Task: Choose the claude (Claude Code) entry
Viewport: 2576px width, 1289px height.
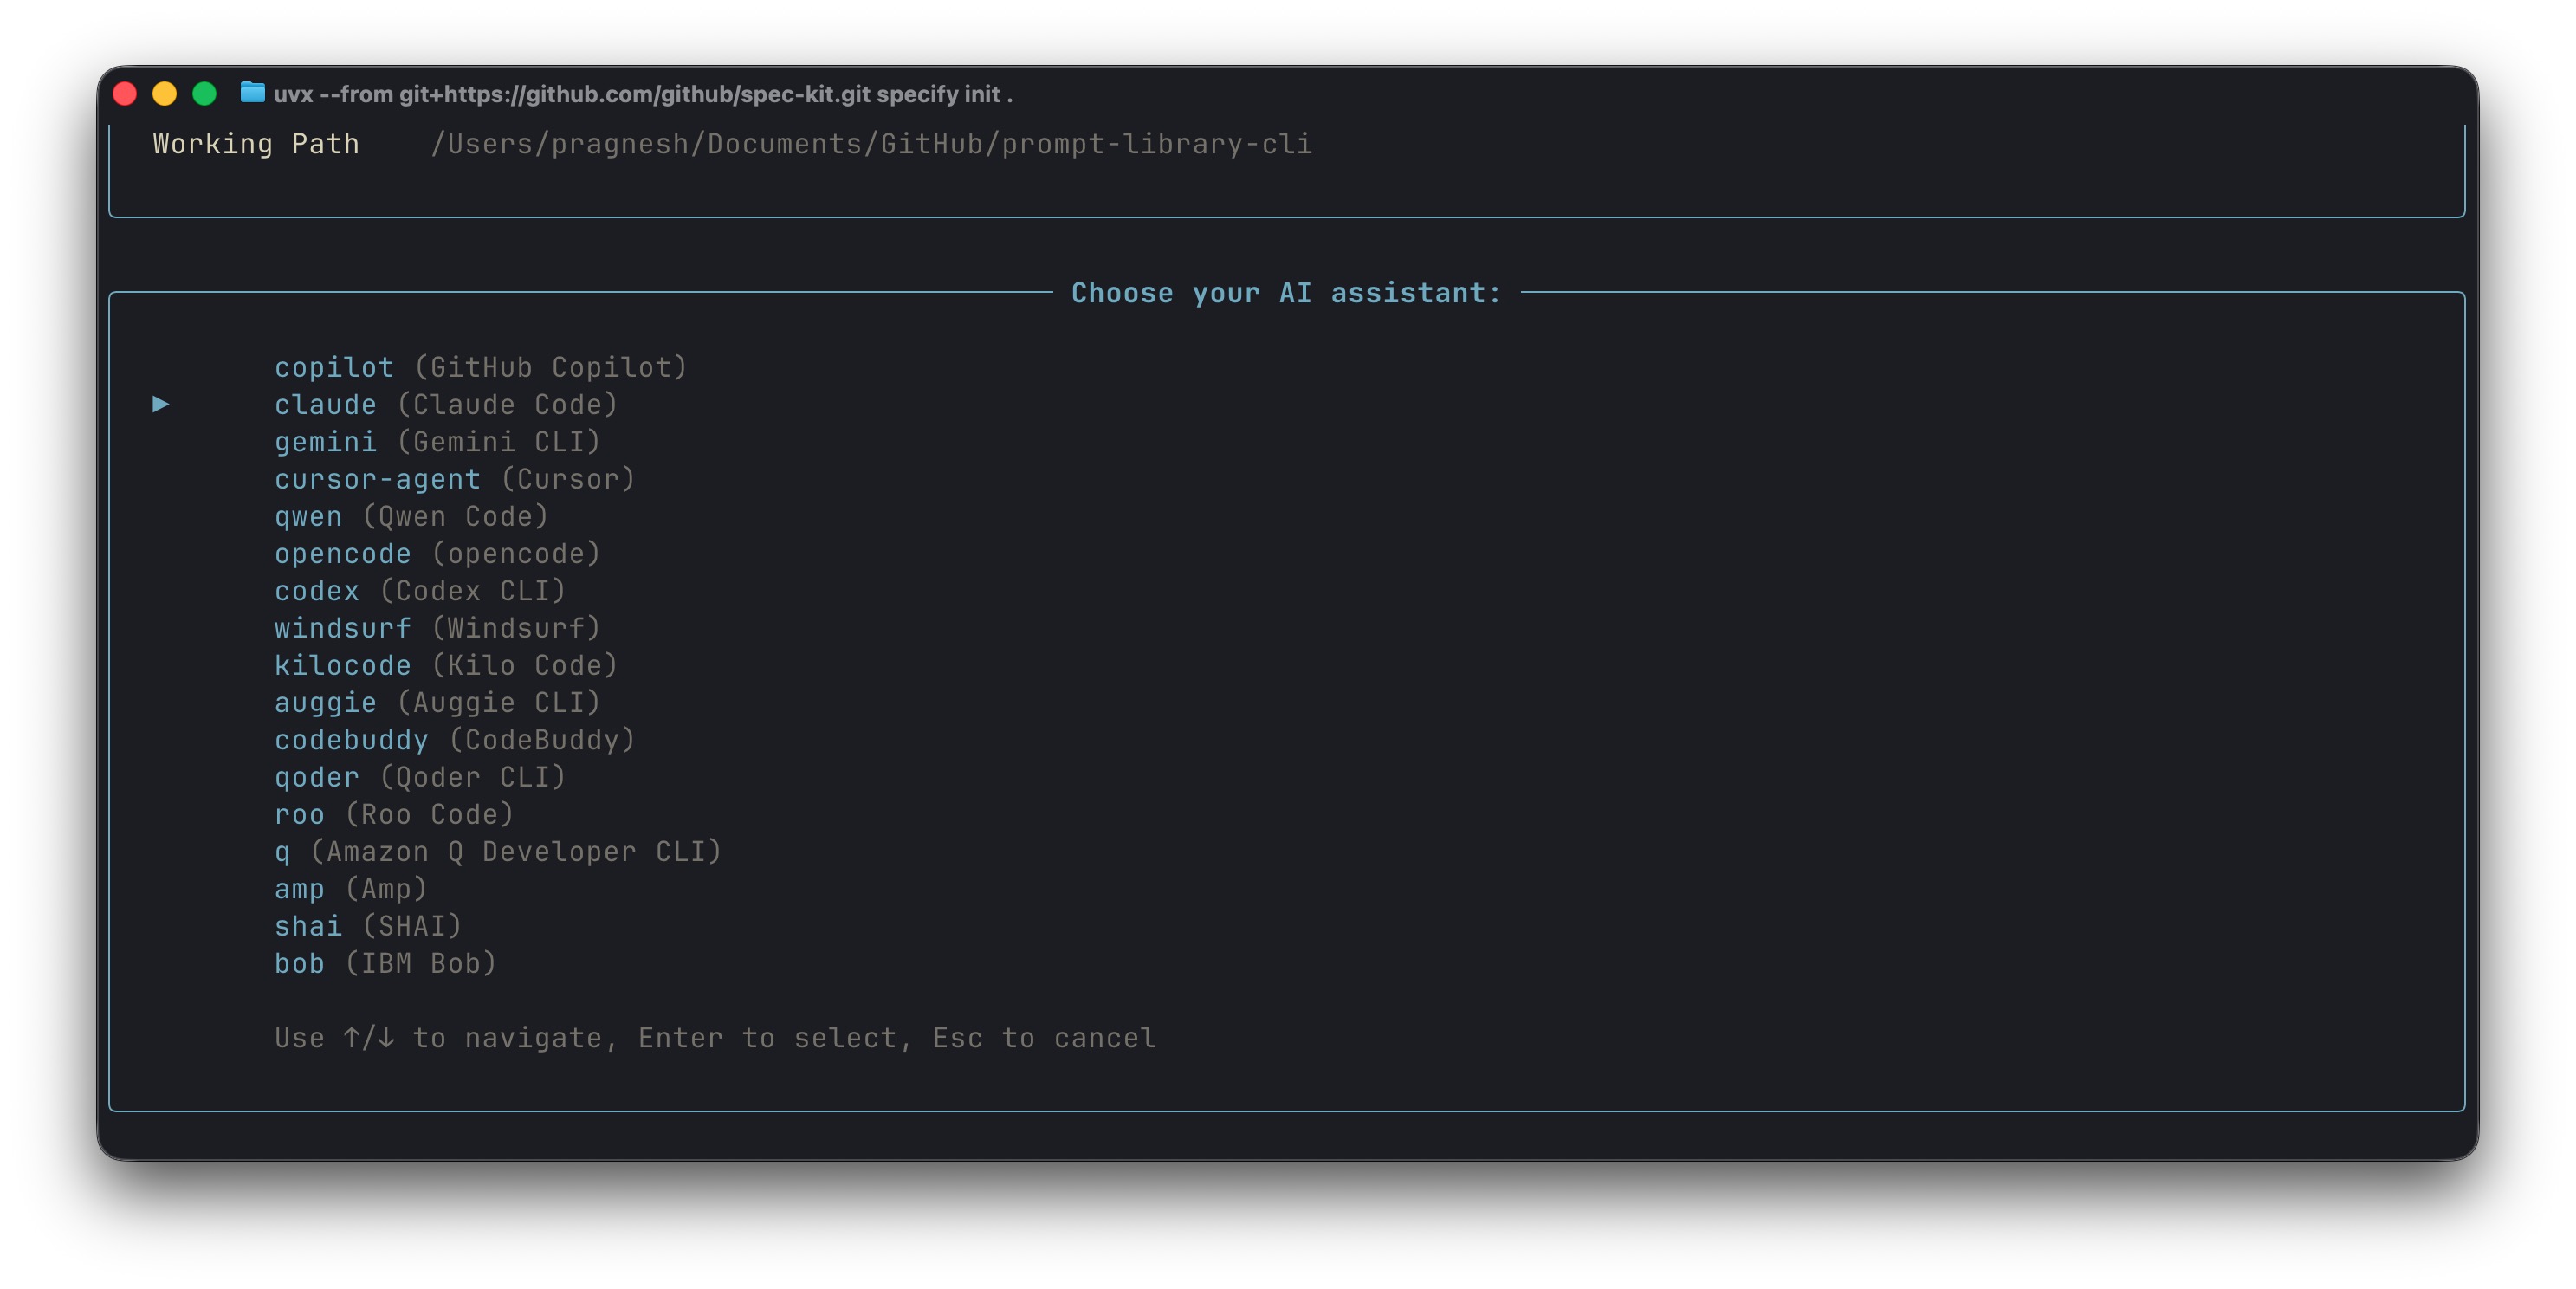Action: coord(446,404)
